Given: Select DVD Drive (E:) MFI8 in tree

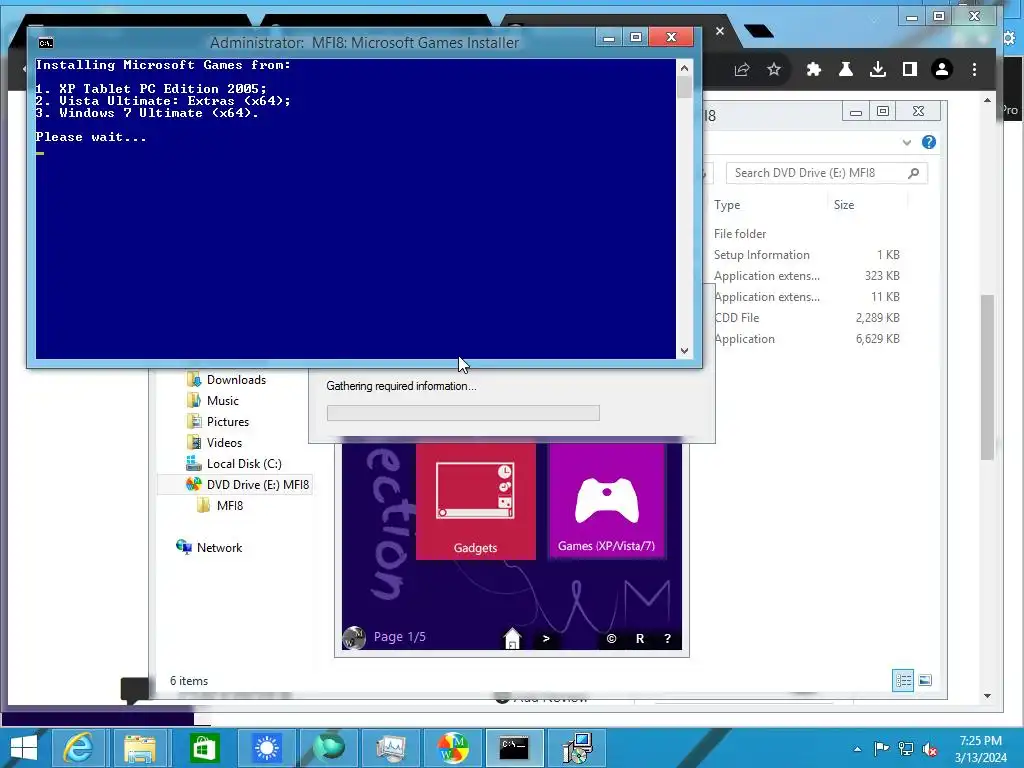Looking at the screenshot, I should [257, 485].
